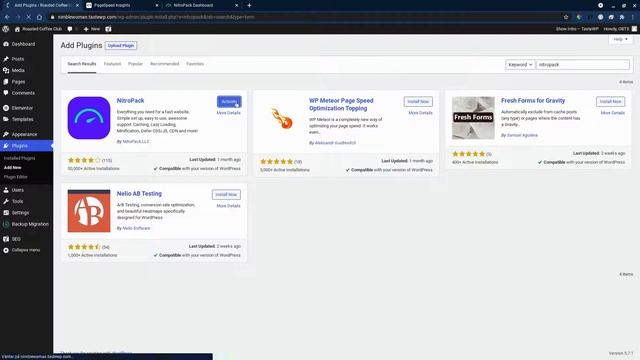Click the Nelio AB Testing logo thumbnail
Screen dimensions: 640x360
[x=89, y=211]
